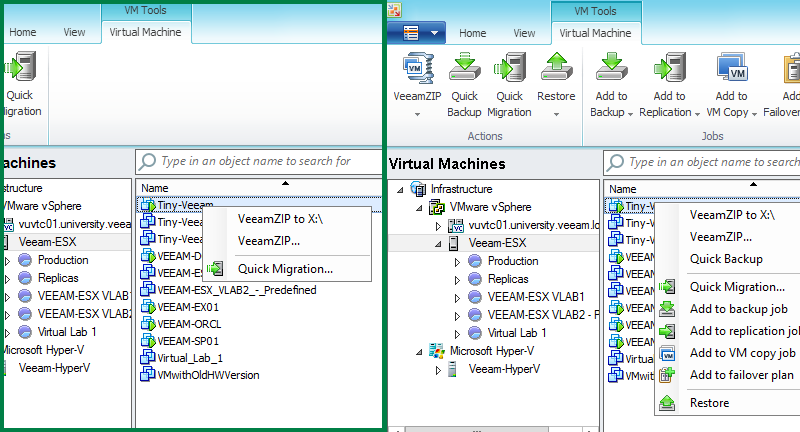Click VMwithOldHWVersion VM icon in left list
800x432 pixels.
(148, 375)
